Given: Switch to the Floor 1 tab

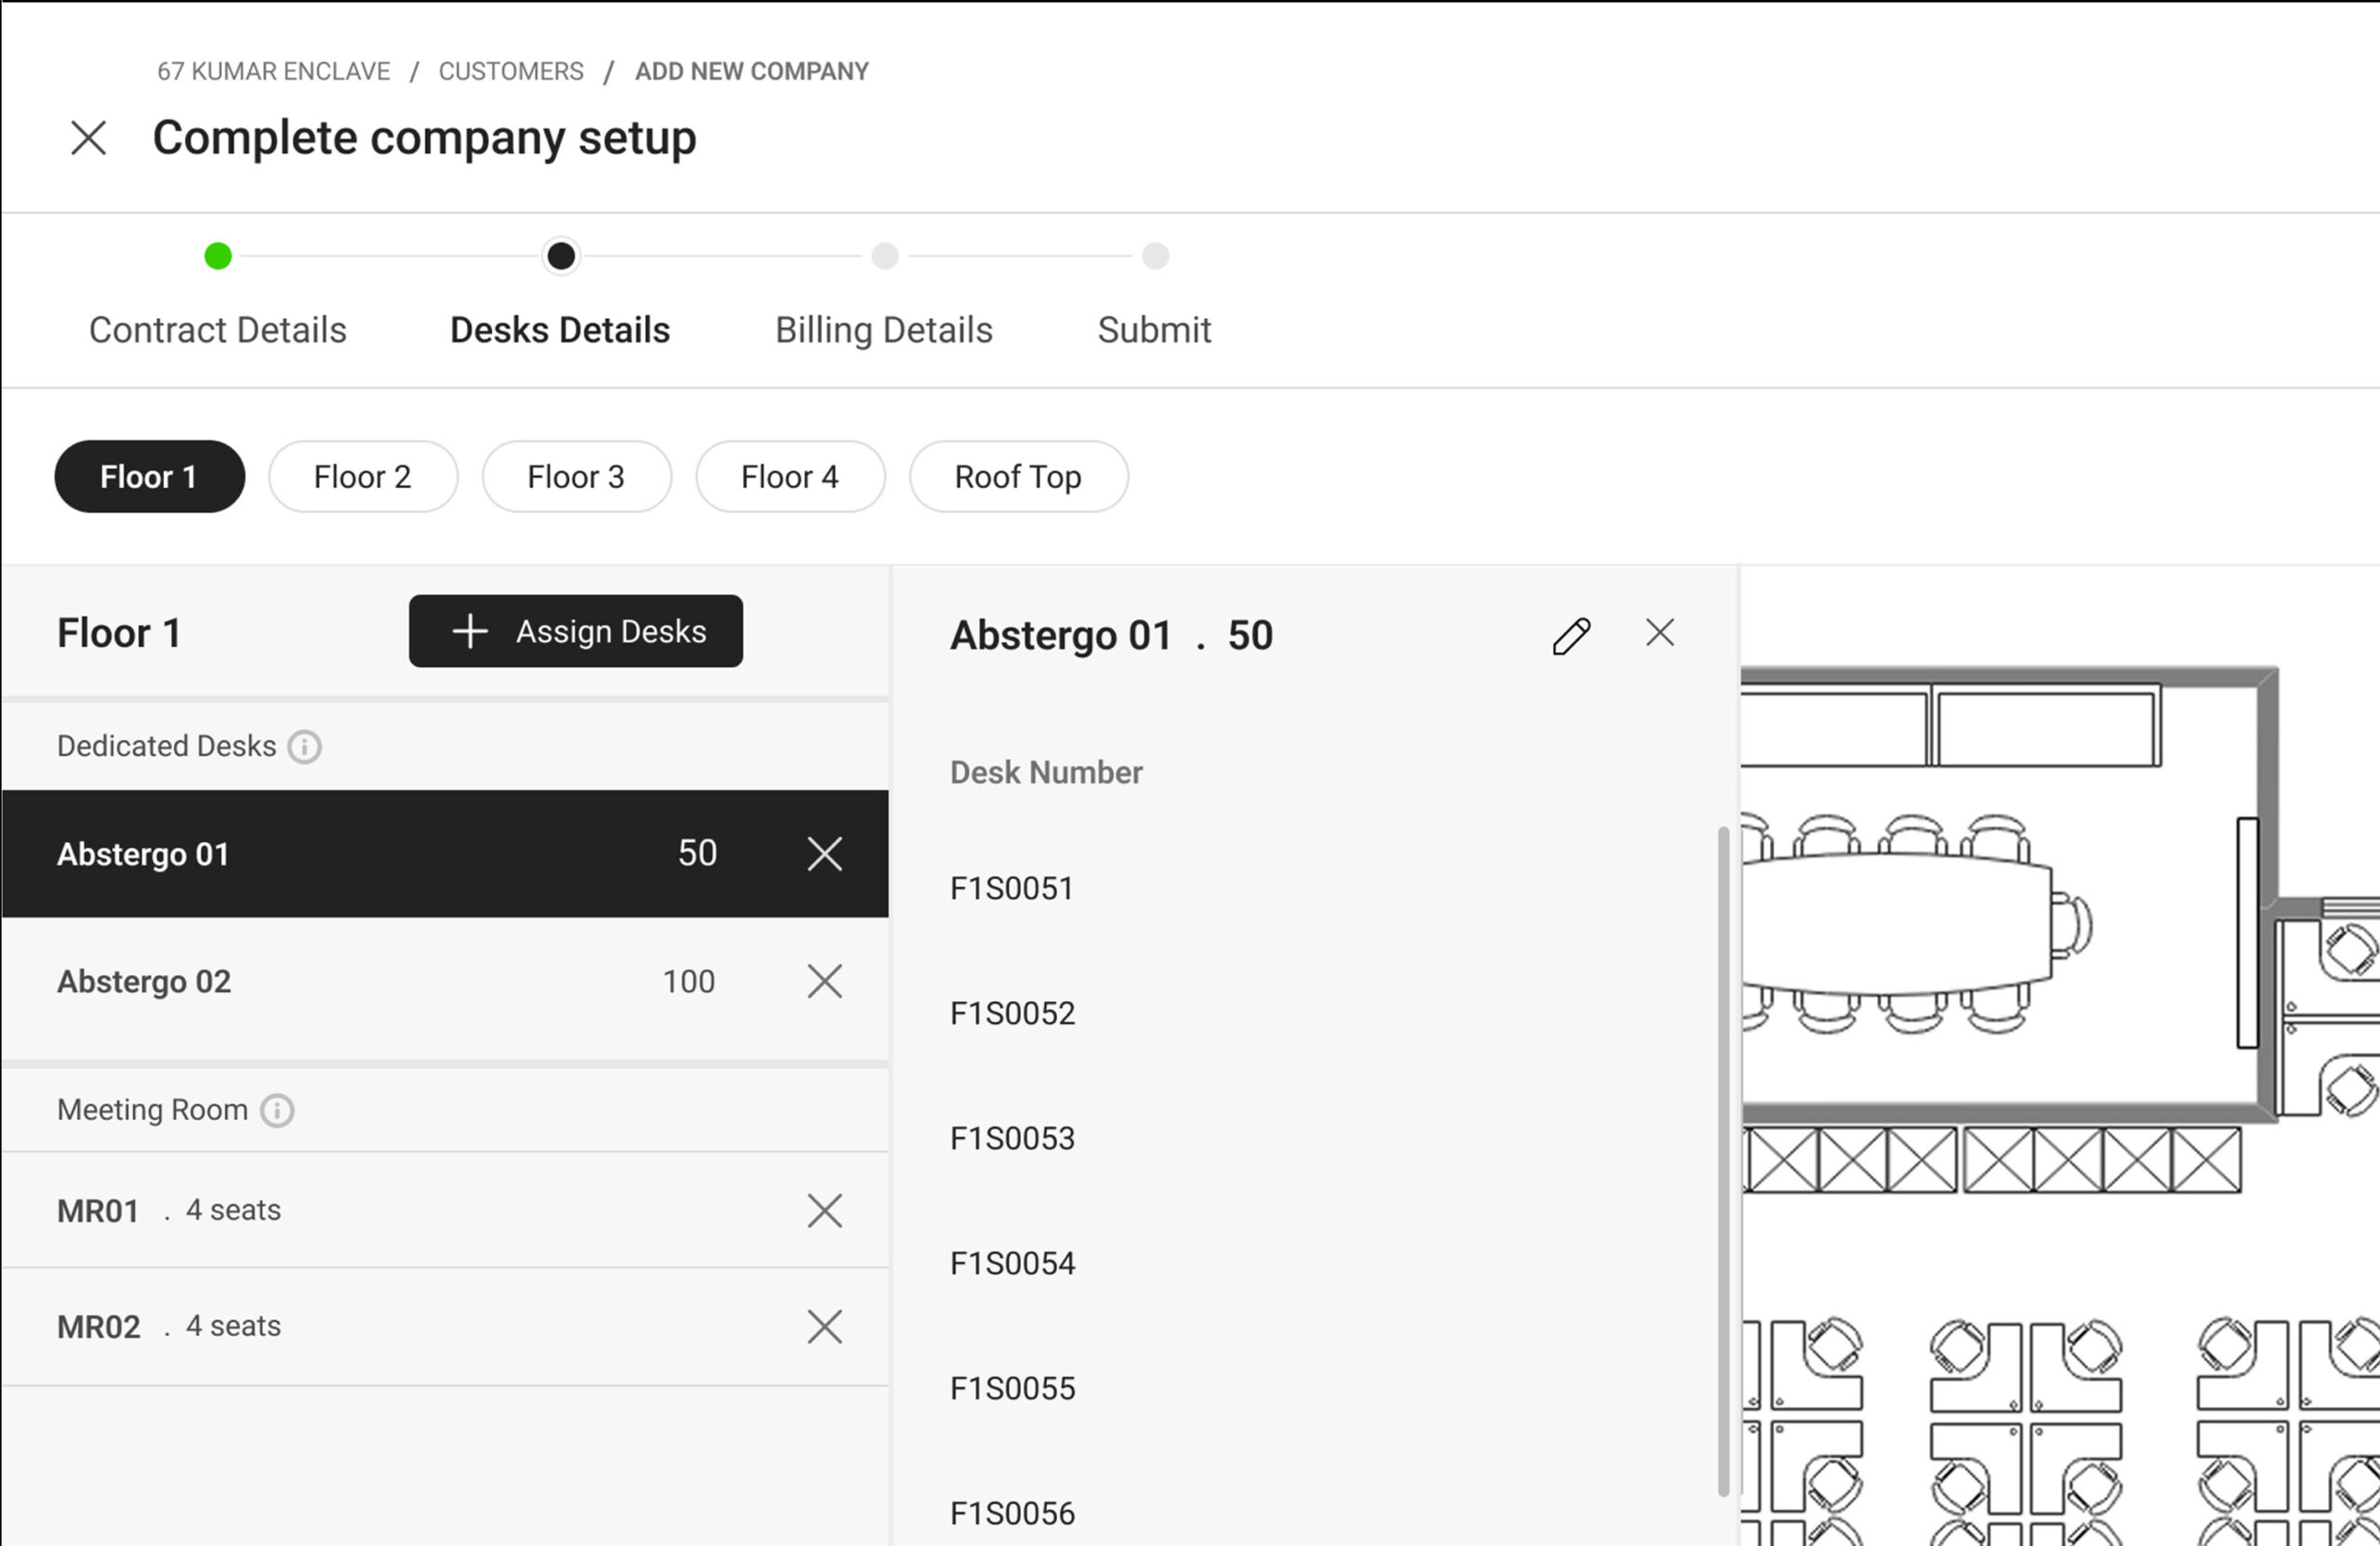Looking at the screenshot, I should tap(149, 477).
